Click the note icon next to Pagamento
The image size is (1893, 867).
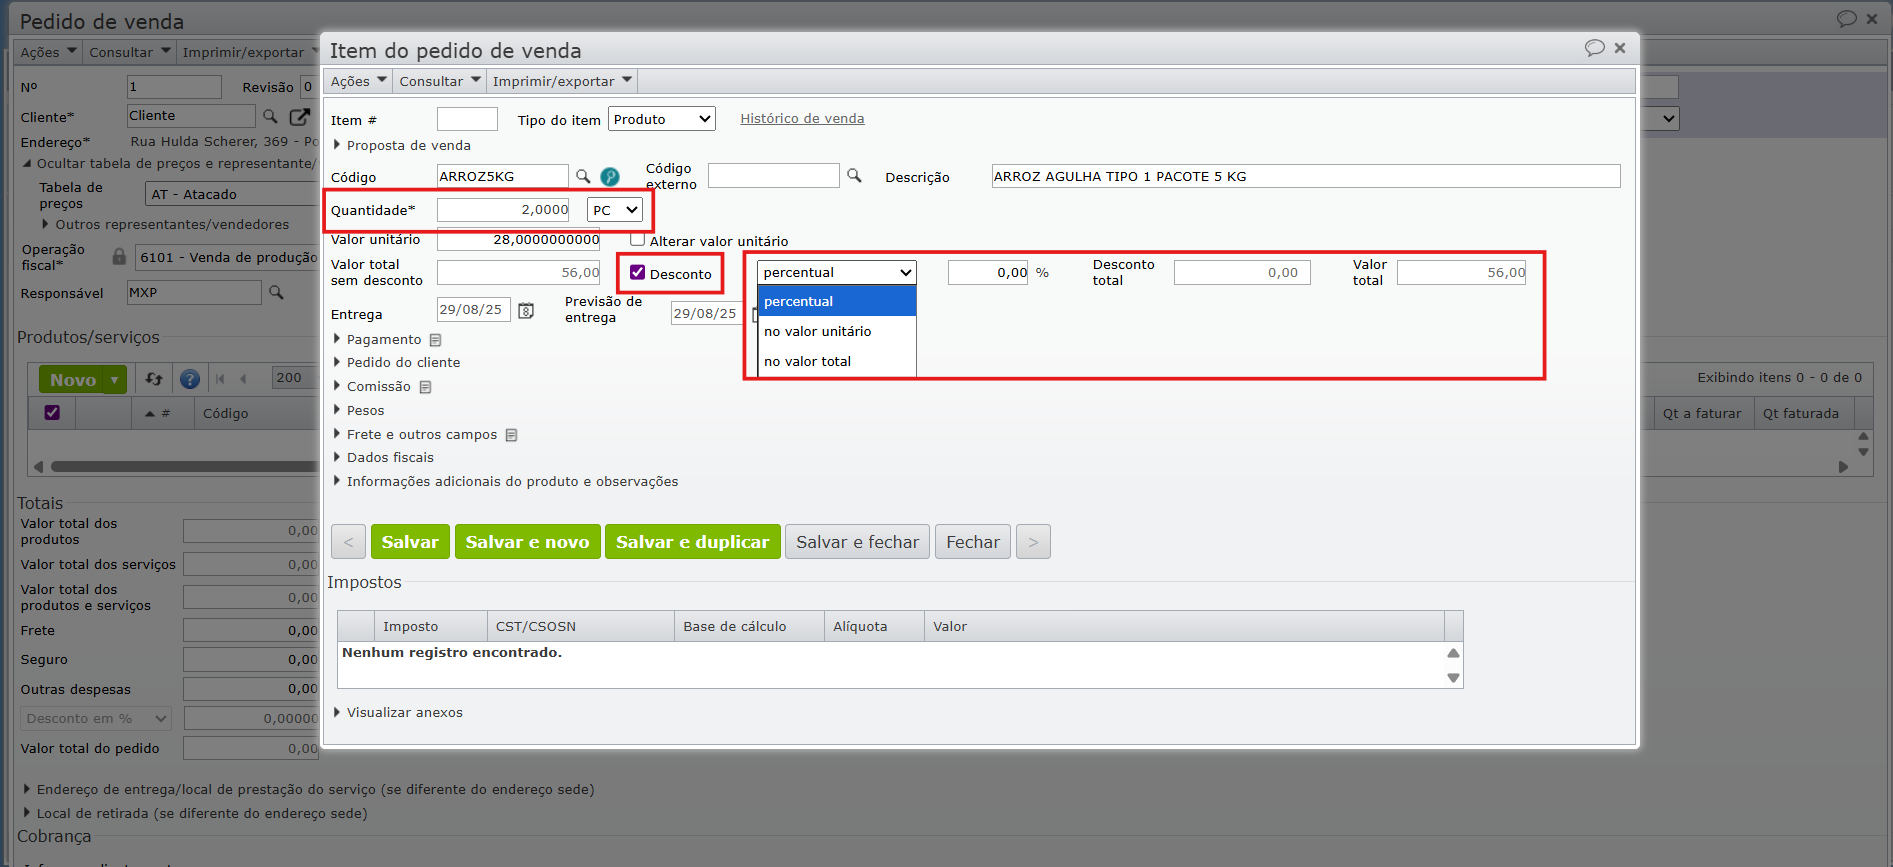coord(435,340)
